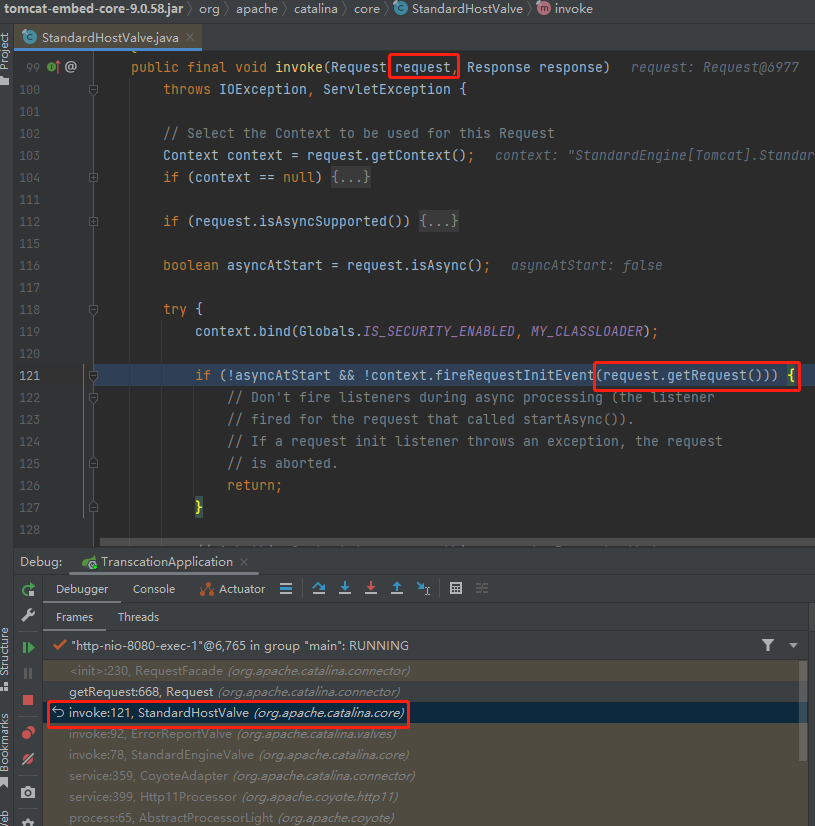This screenshot has height=826, width=815.
Task: Click the Step Into icon
Action: [x=345, y=588]
